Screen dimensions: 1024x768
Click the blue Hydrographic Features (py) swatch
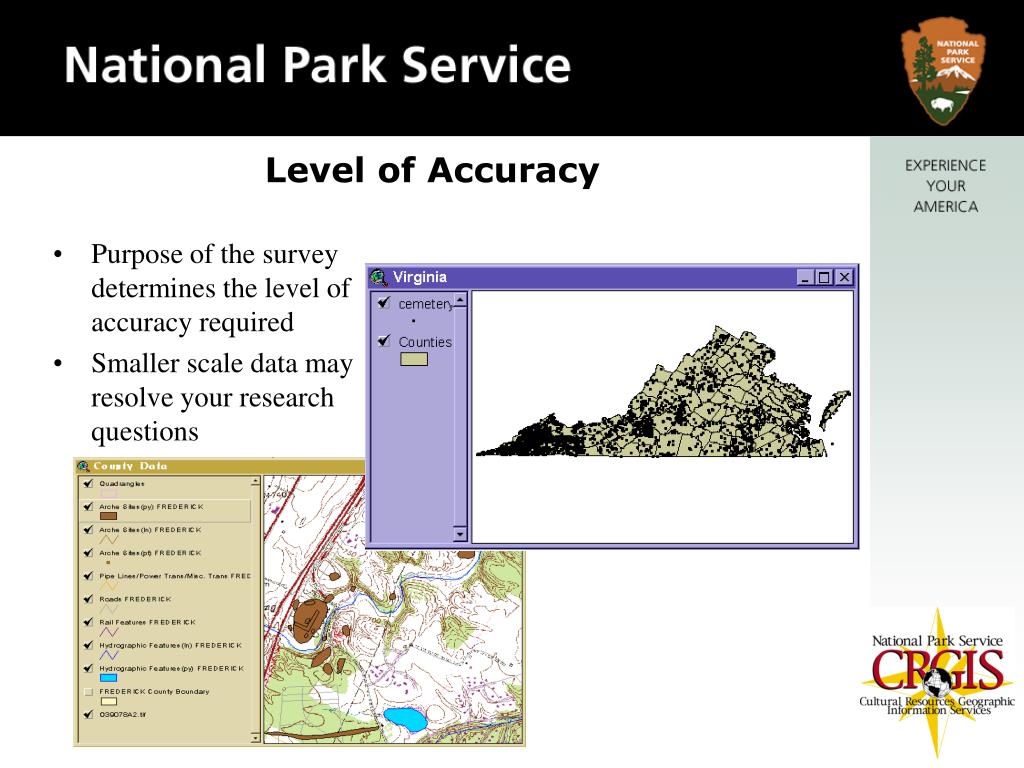[x=108, y=678]
